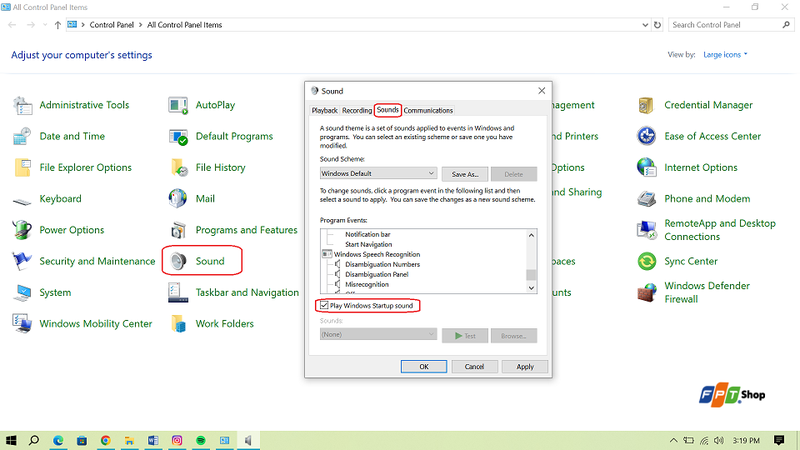
Task: Open the Work Folders icon
Action: point(178,323)
